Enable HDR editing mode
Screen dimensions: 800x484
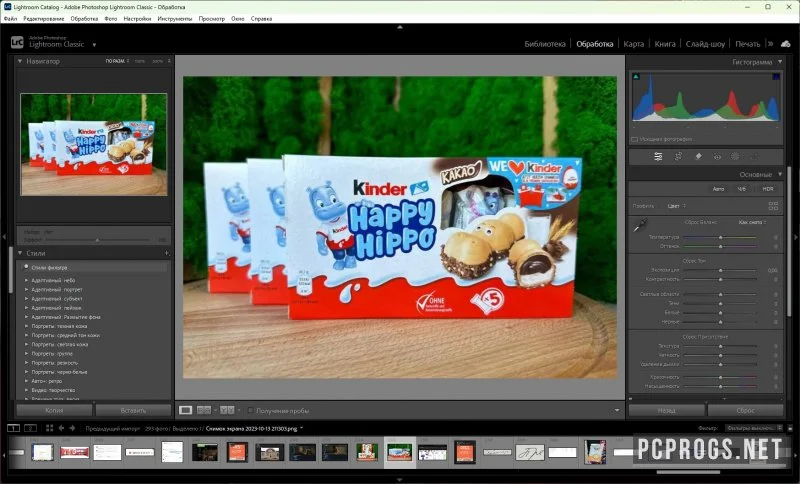(x=768, y=189)
